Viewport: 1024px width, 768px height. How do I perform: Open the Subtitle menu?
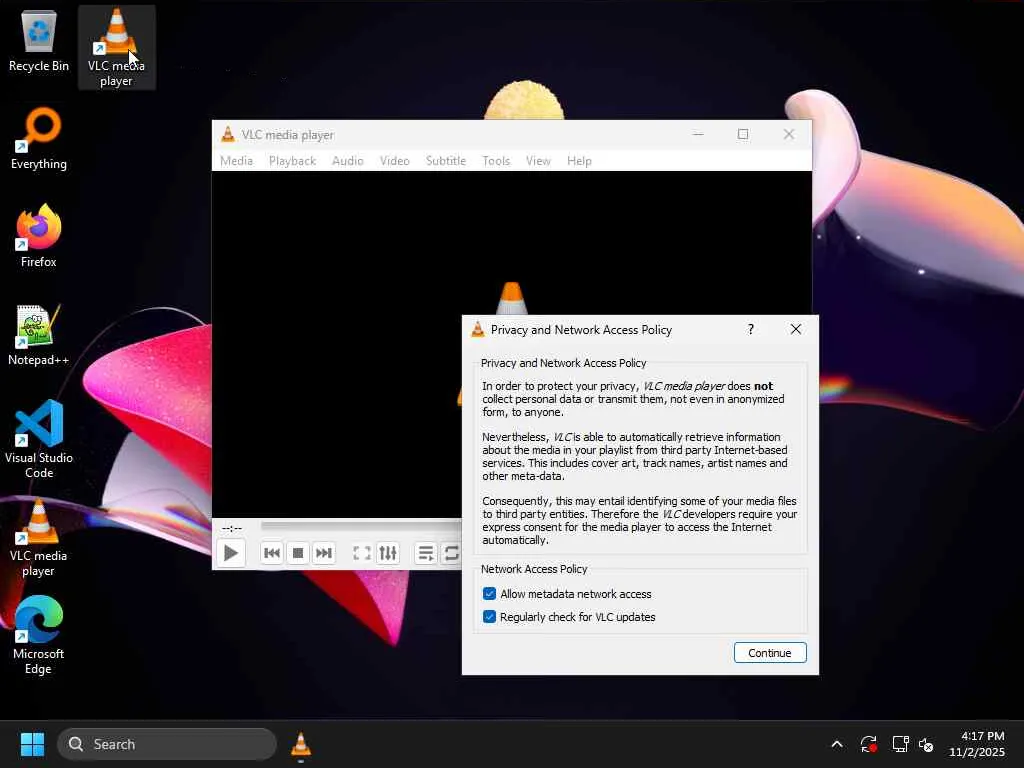(x=446, y=161)
